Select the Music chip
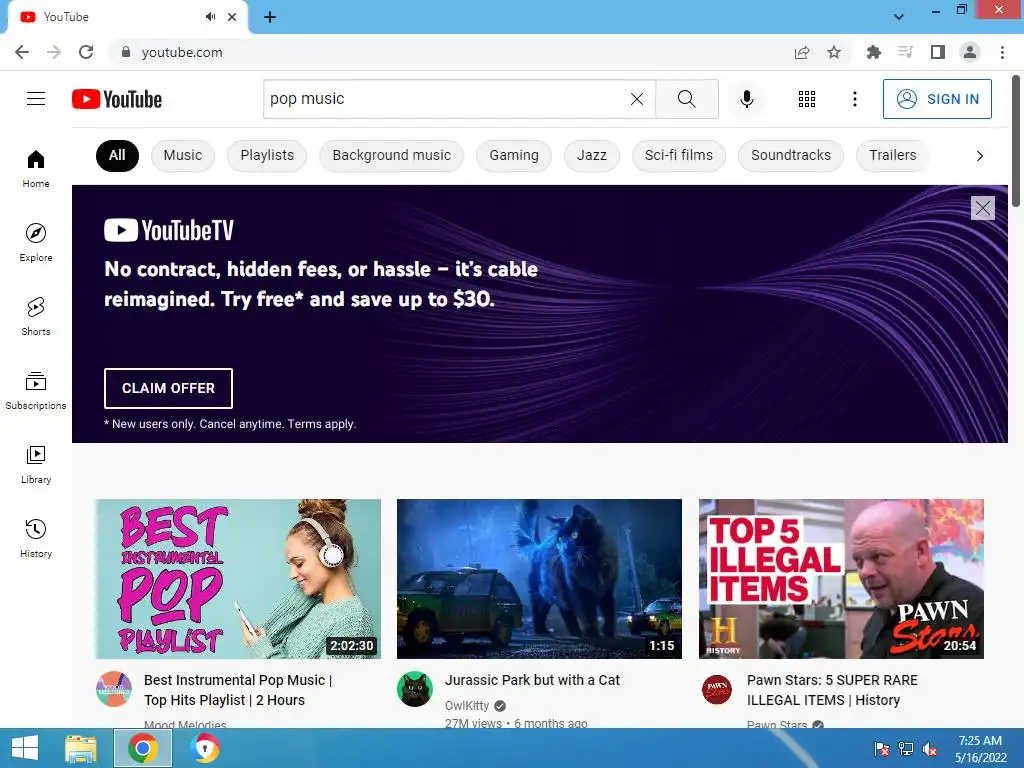Image resolution: width=1024 pixels, height=768 pixels. [183, 155]
